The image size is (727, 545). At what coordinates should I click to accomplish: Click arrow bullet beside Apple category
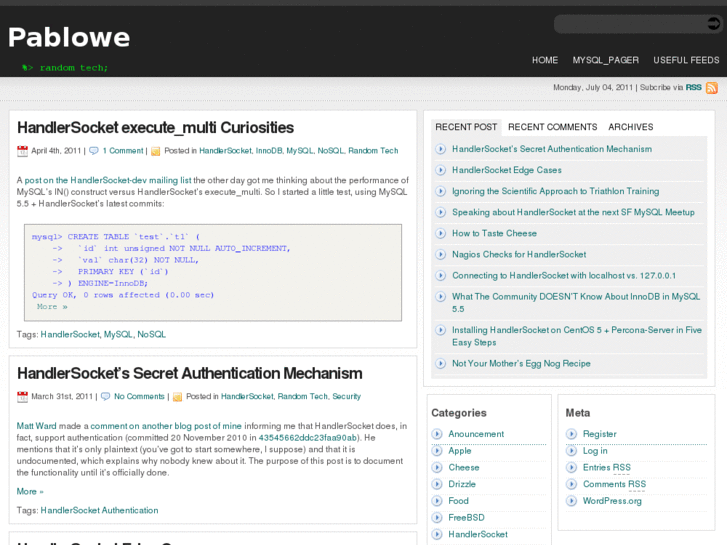[437, 451]
